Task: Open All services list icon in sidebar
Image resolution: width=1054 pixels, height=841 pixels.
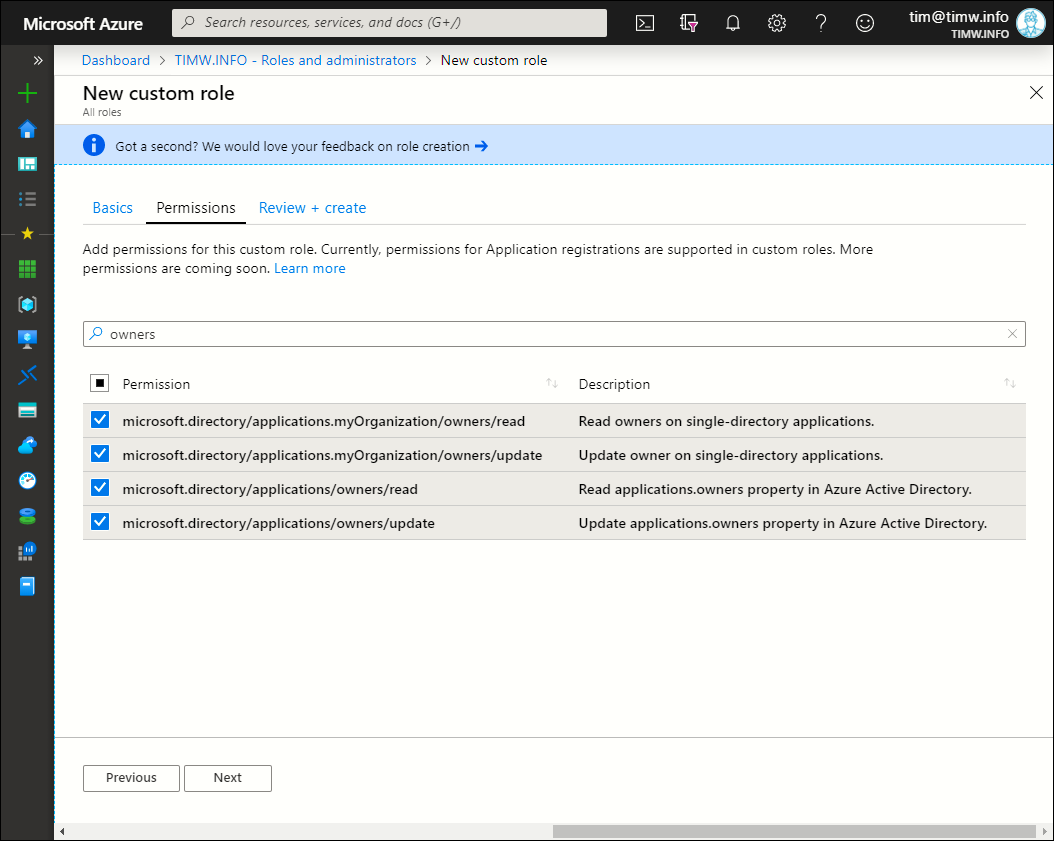Action: (28, 199)
